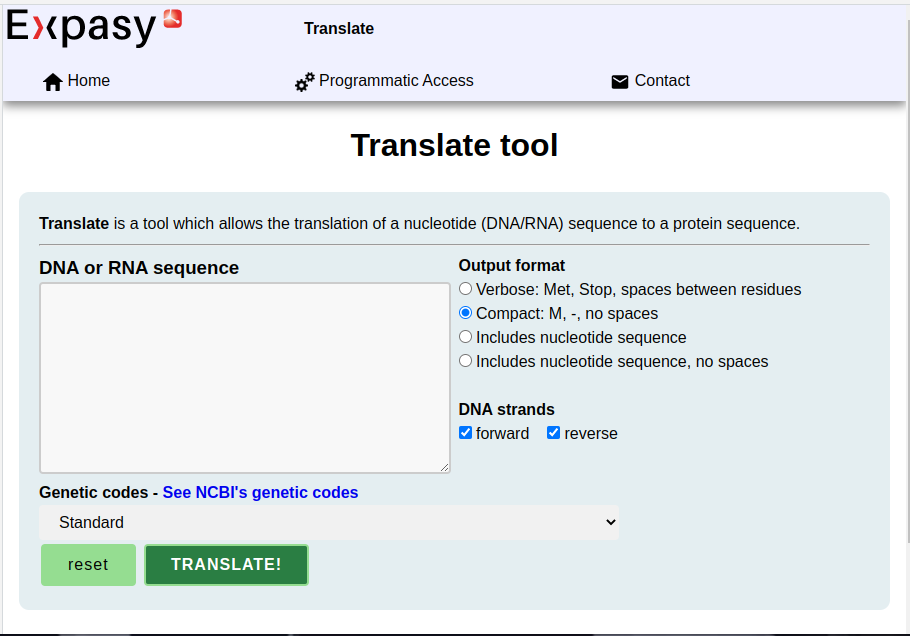Uncheck the reverse DNA strand checkbox
The image size is (910, 636).
[554, 433]
